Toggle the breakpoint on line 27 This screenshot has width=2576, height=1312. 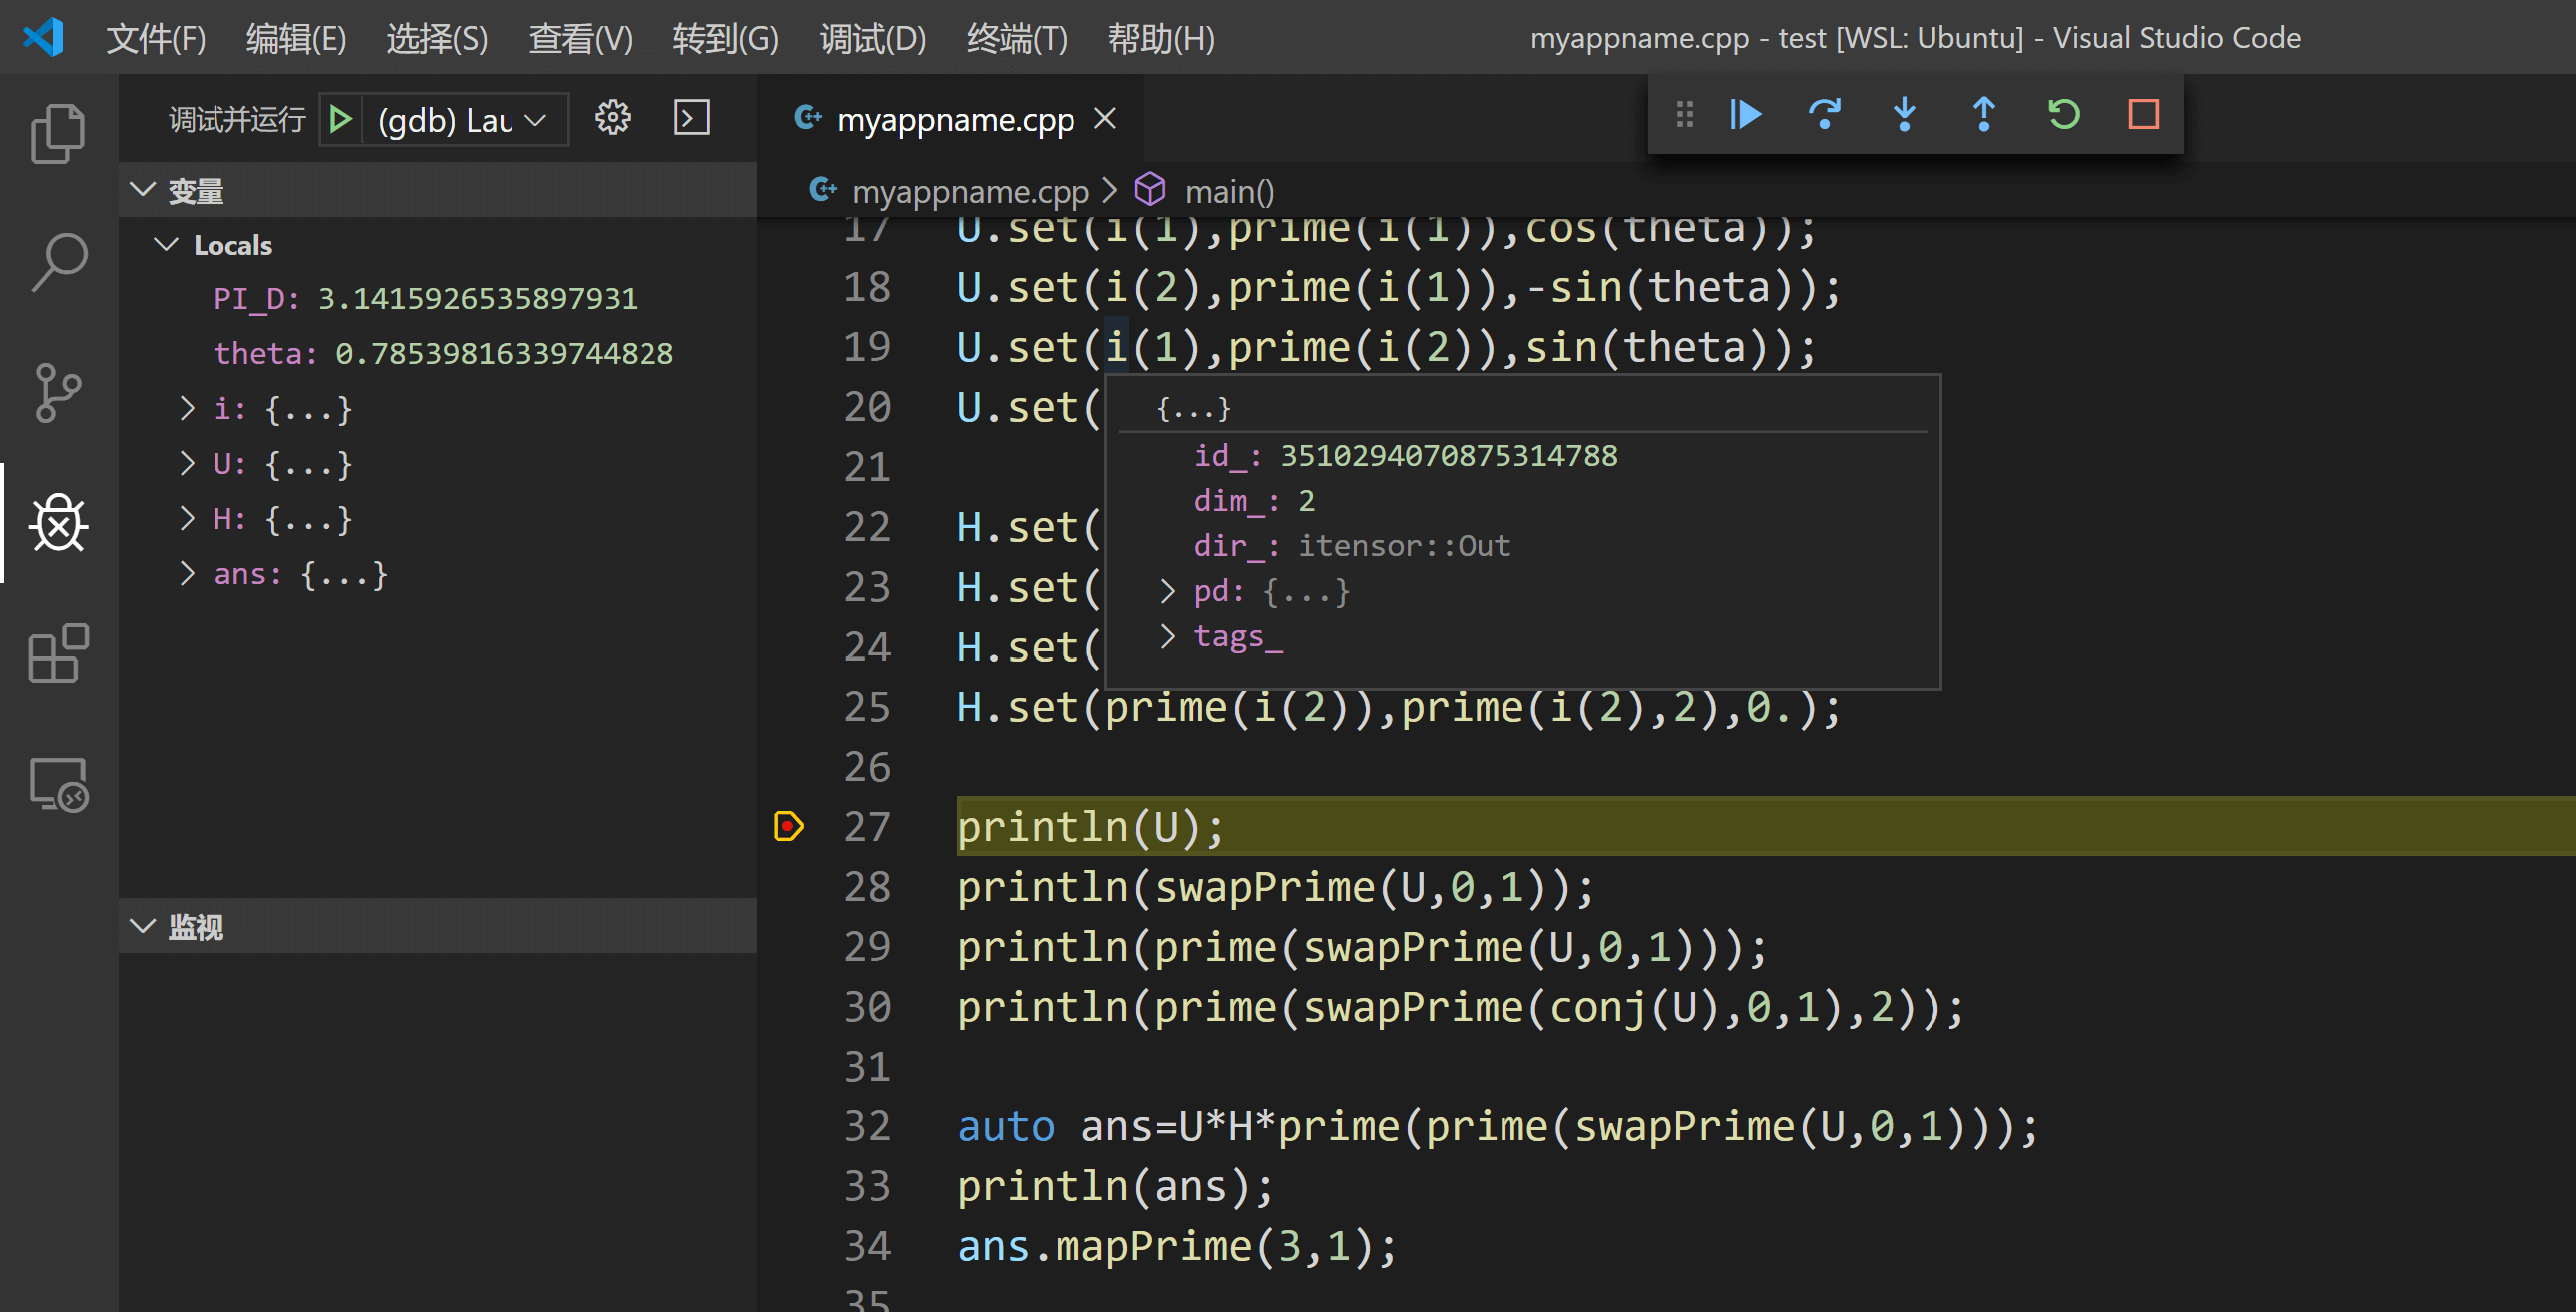point(789,827)
